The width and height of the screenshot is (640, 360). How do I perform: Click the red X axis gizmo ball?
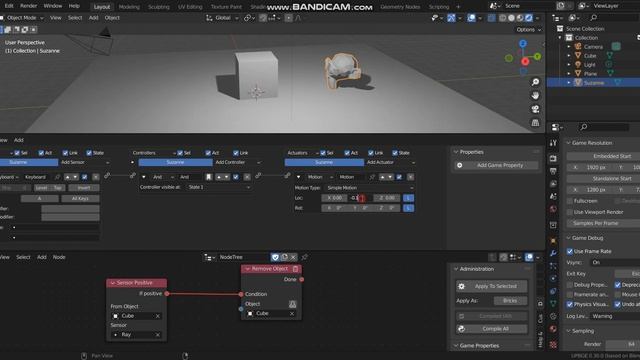coord(525,62)
